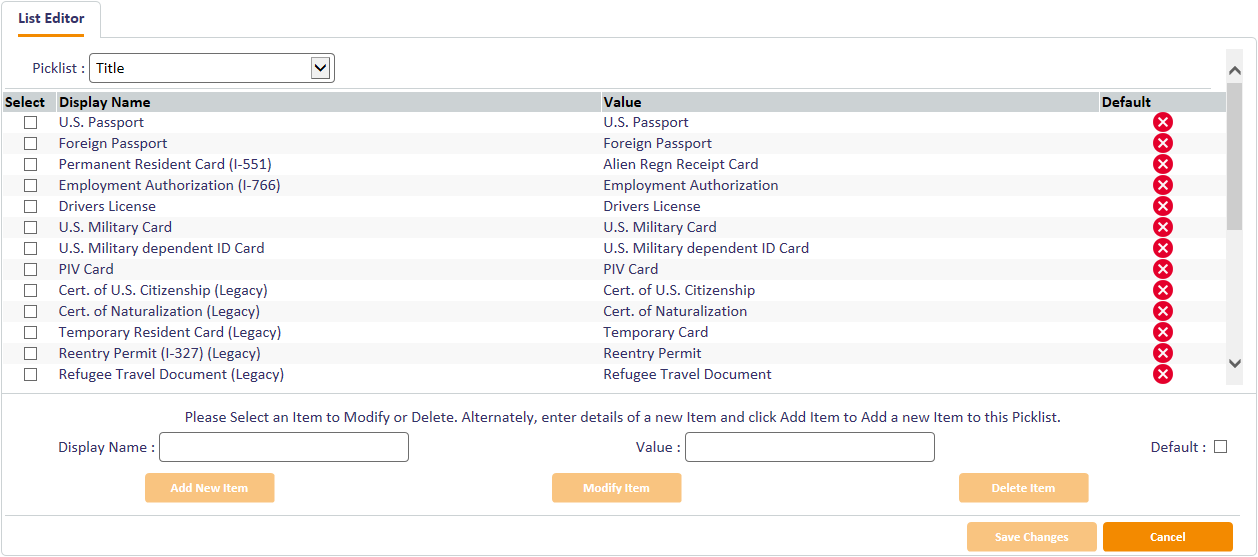Enable the Default checkbox for new item
Screen dimensions: 1258x557
coord(1220,447)
